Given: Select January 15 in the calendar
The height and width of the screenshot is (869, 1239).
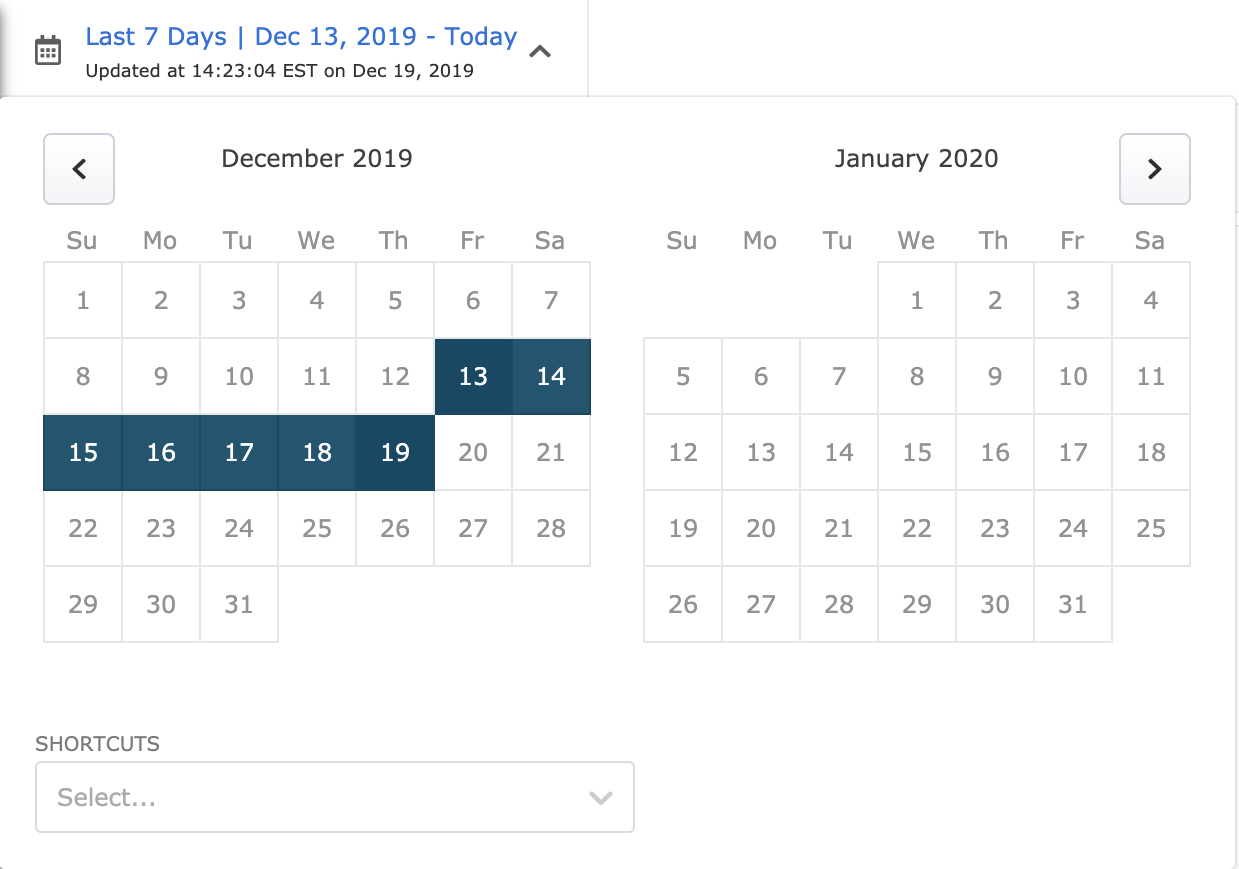Looking at the screenshot, I should click(917, 453).
